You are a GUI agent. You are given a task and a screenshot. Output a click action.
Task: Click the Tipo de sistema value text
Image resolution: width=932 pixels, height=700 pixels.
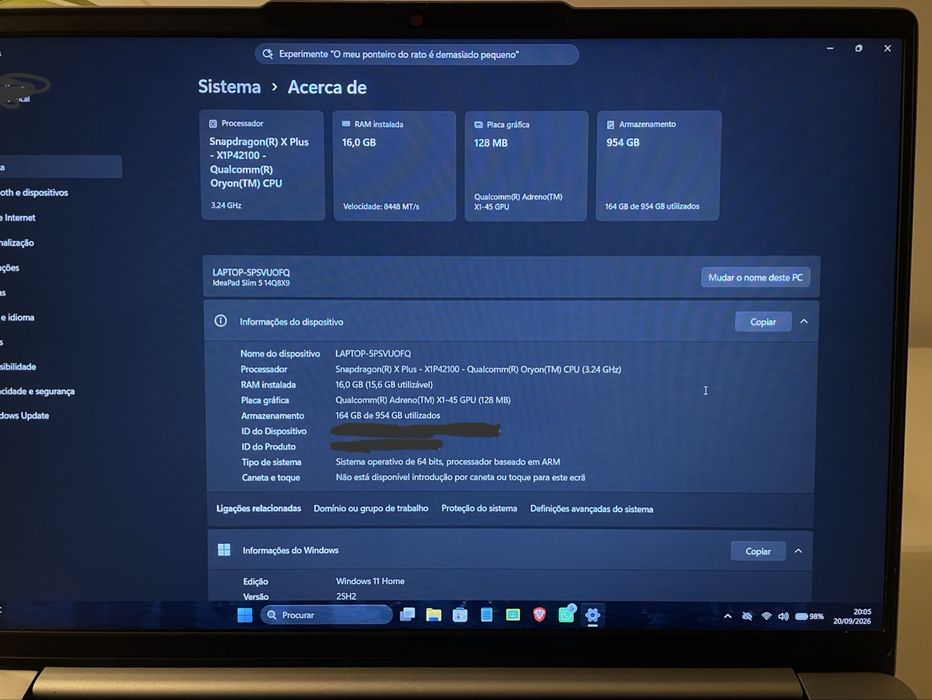coord(448,462)
